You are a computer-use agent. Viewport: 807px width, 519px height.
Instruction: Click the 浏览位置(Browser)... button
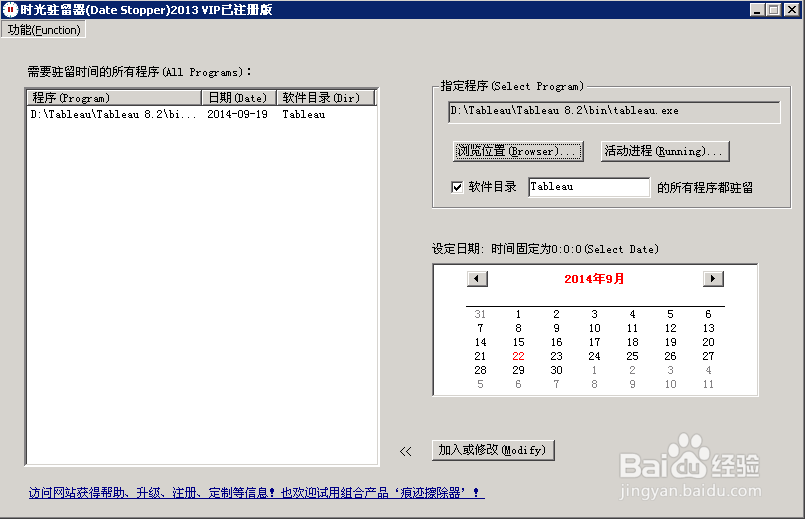coord(518,151)
